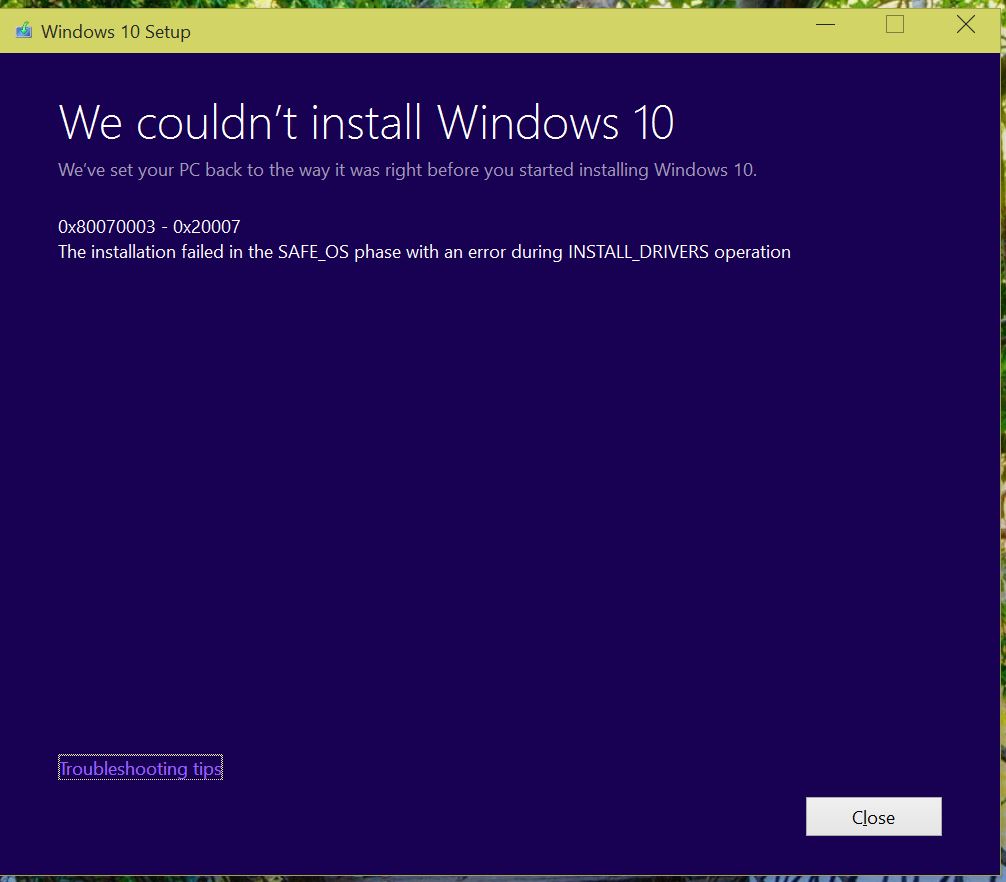This screenshot has height=882, width=1006.
Task: Close the setup window with the X
Action: pyautogui.click(x=965, y=25)
